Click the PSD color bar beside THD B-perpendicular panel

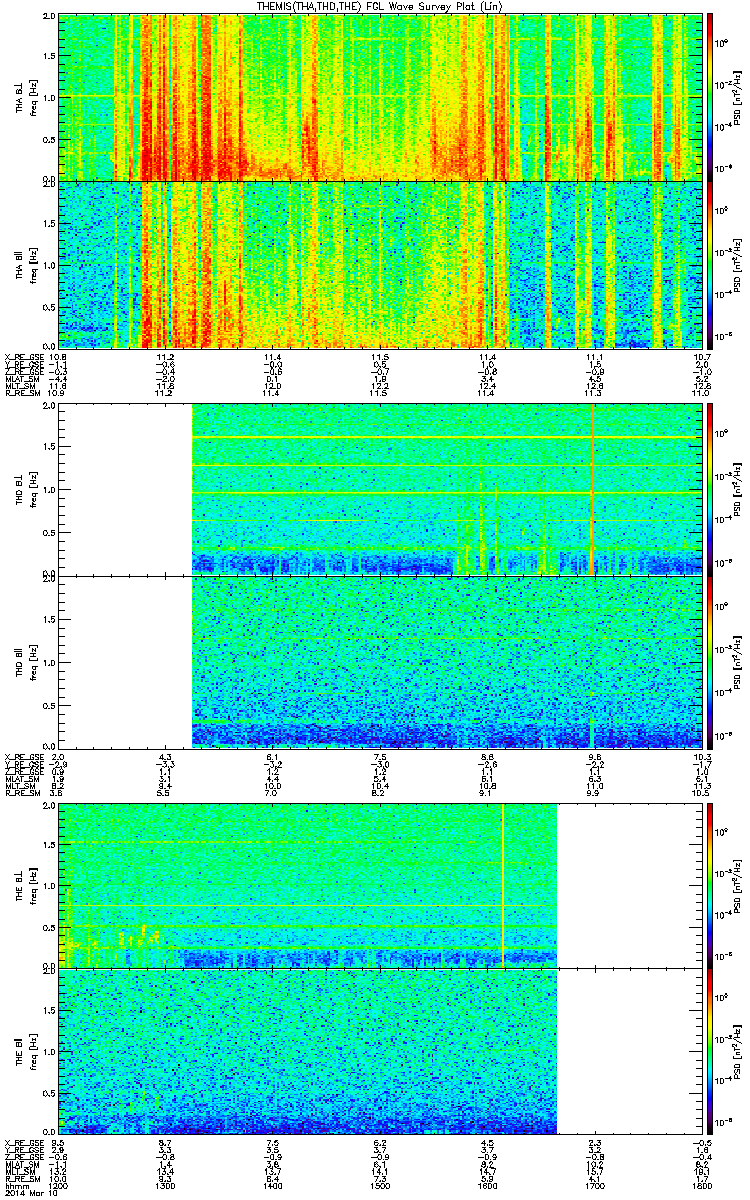pyautogui.click(x=711, y=490)
